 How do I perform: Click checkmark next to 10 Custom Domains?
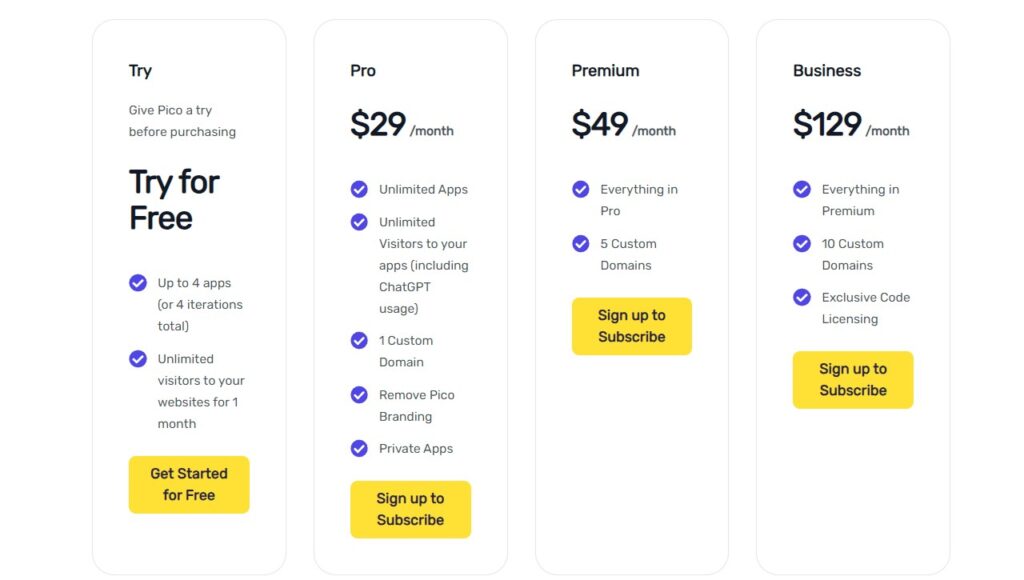[x=802, y=243]
